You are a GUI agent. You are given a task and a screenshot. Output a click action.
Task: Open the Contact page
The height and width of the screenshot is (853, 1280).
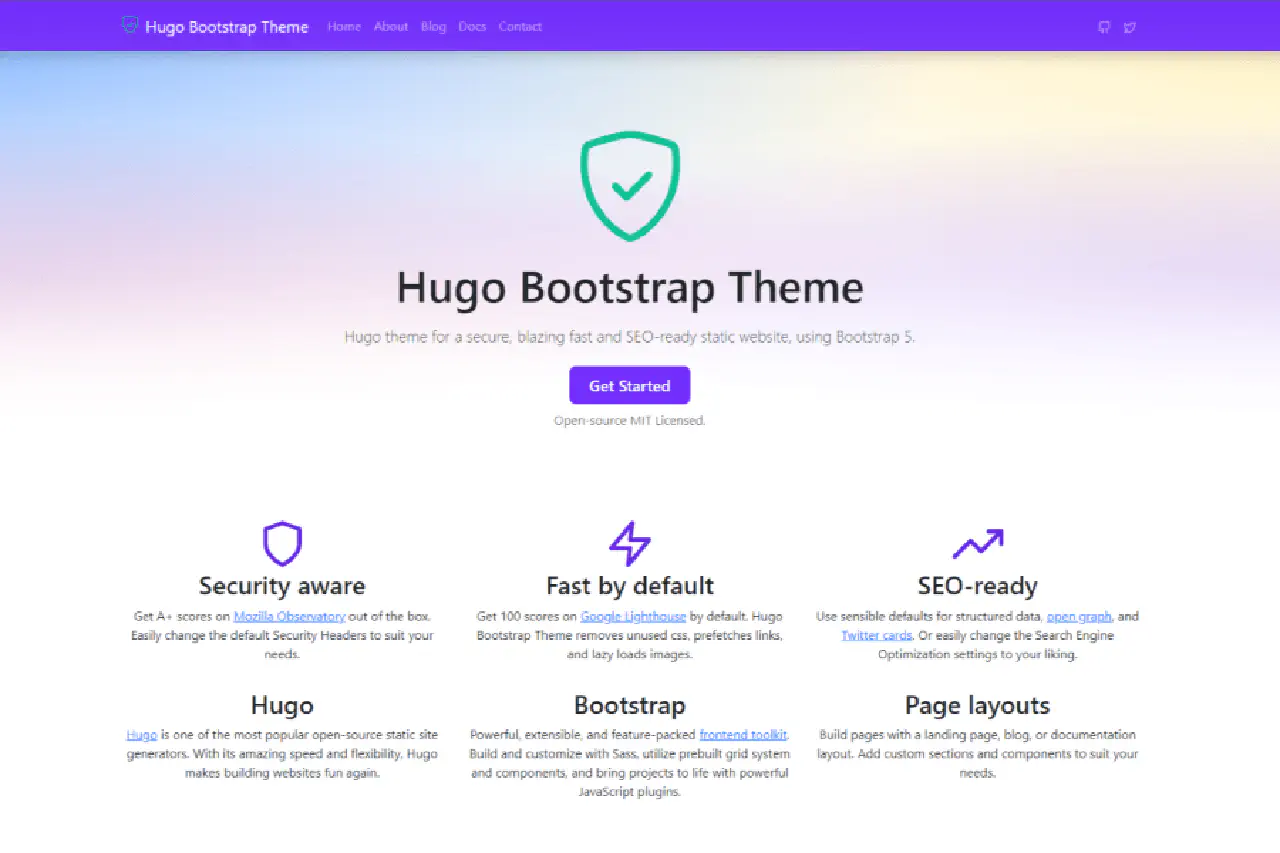pos(519,27)
